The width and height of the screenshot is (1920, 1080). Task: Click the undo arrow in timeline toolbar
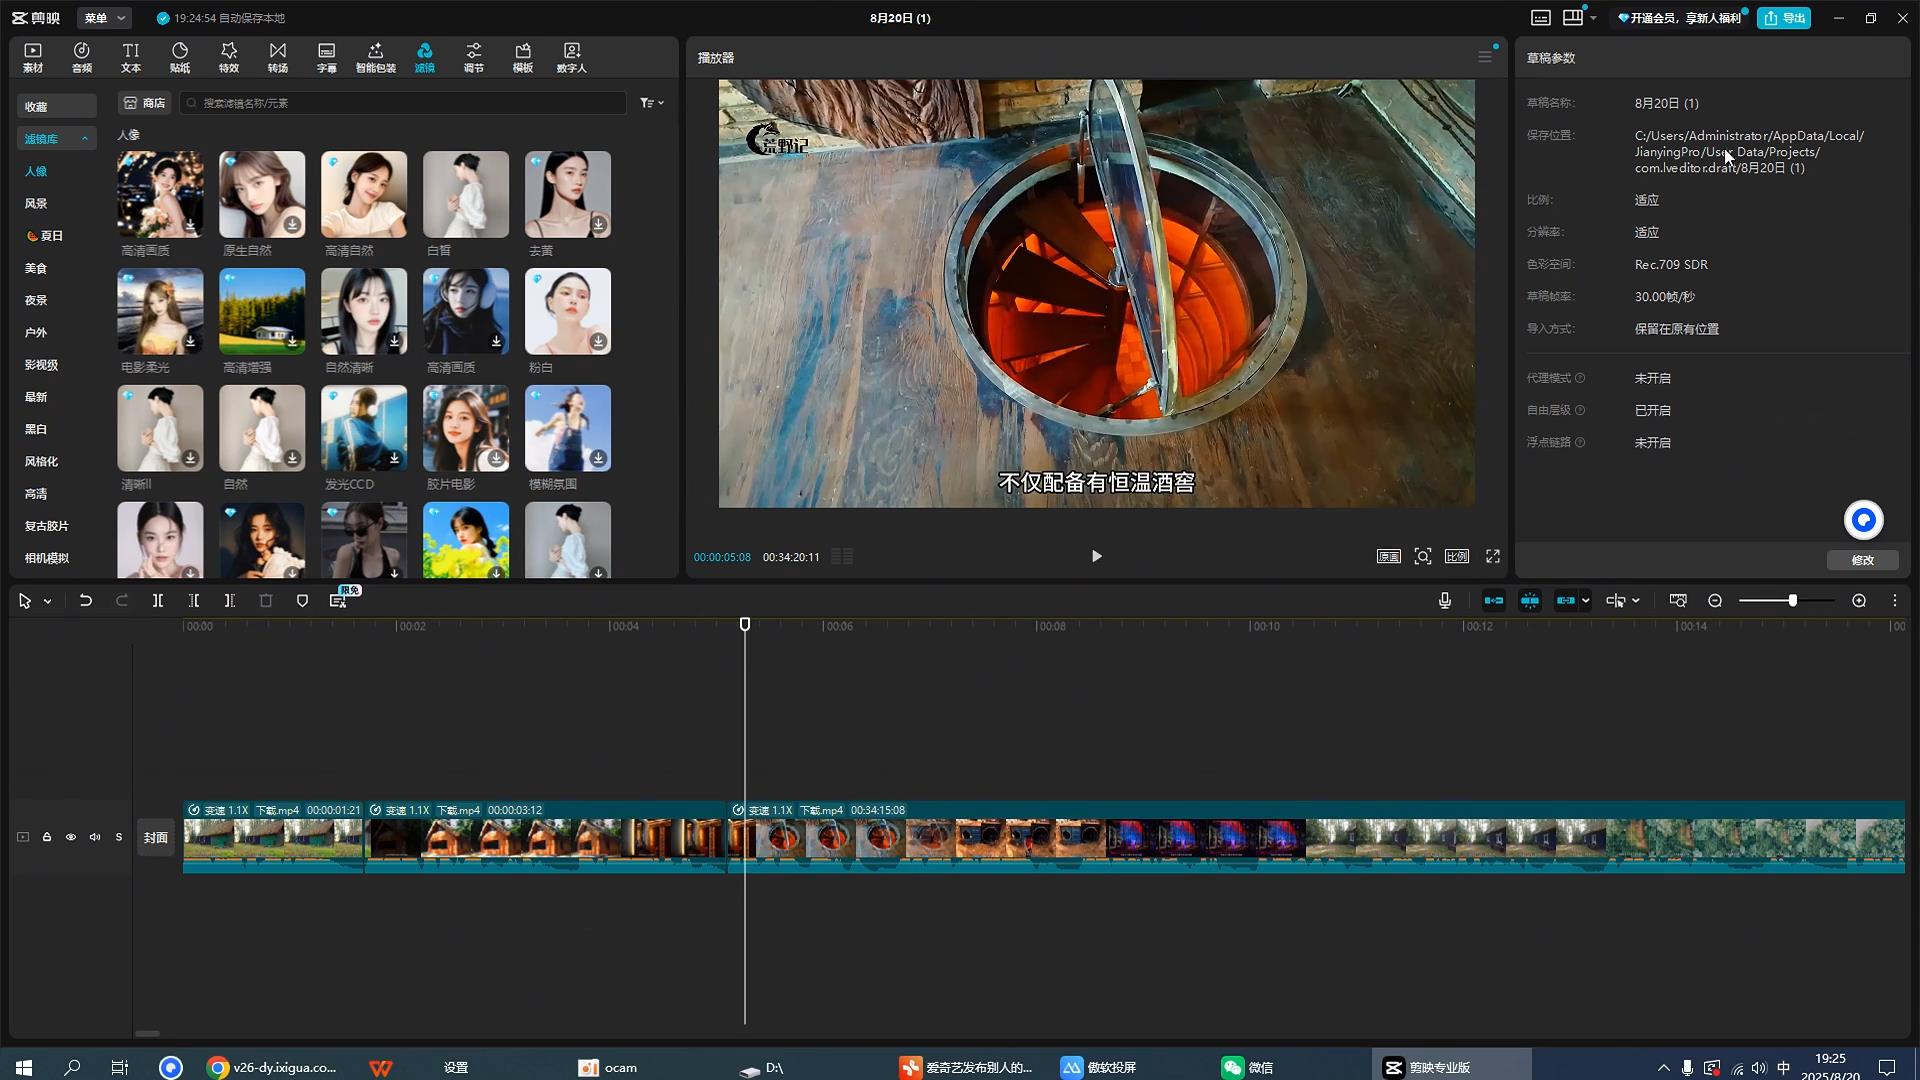point(86,601)
